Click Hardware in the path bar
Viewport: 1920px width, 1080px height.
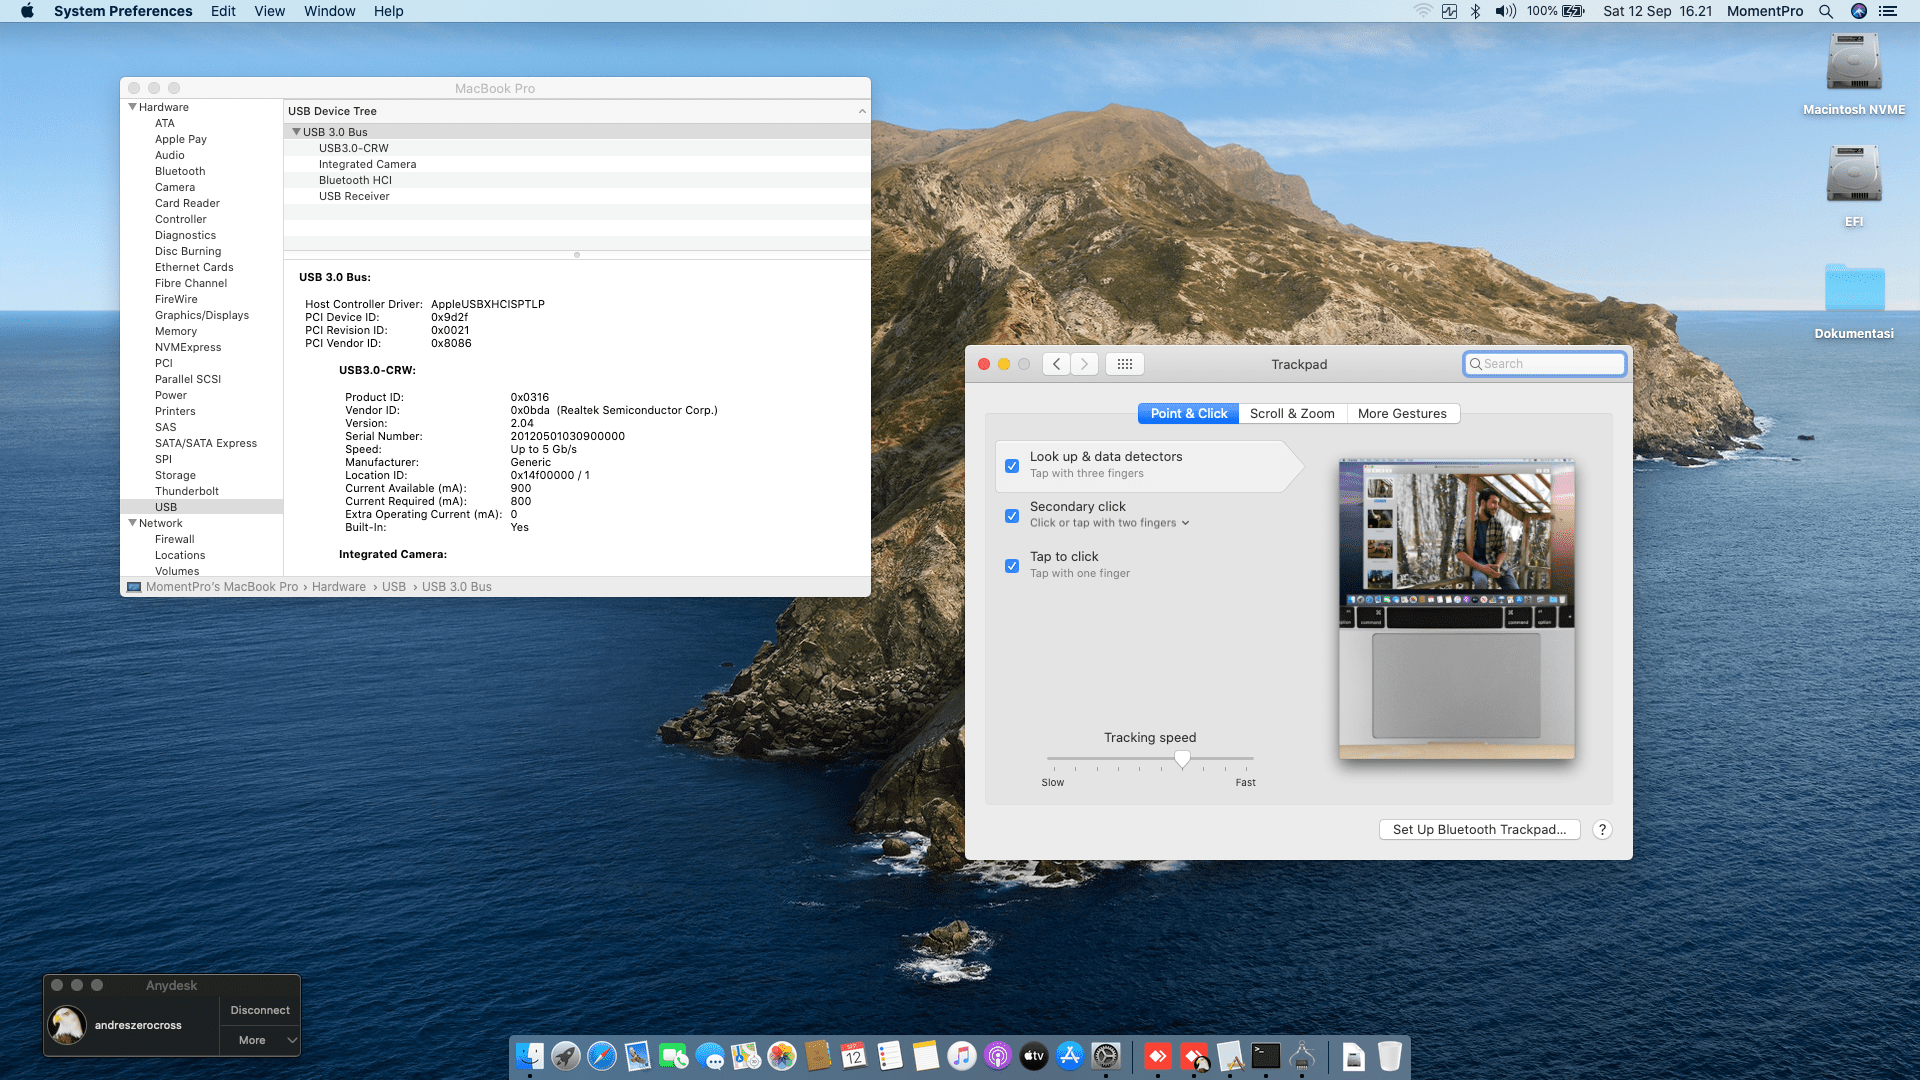pyautogui.click(x=339, y=587)
